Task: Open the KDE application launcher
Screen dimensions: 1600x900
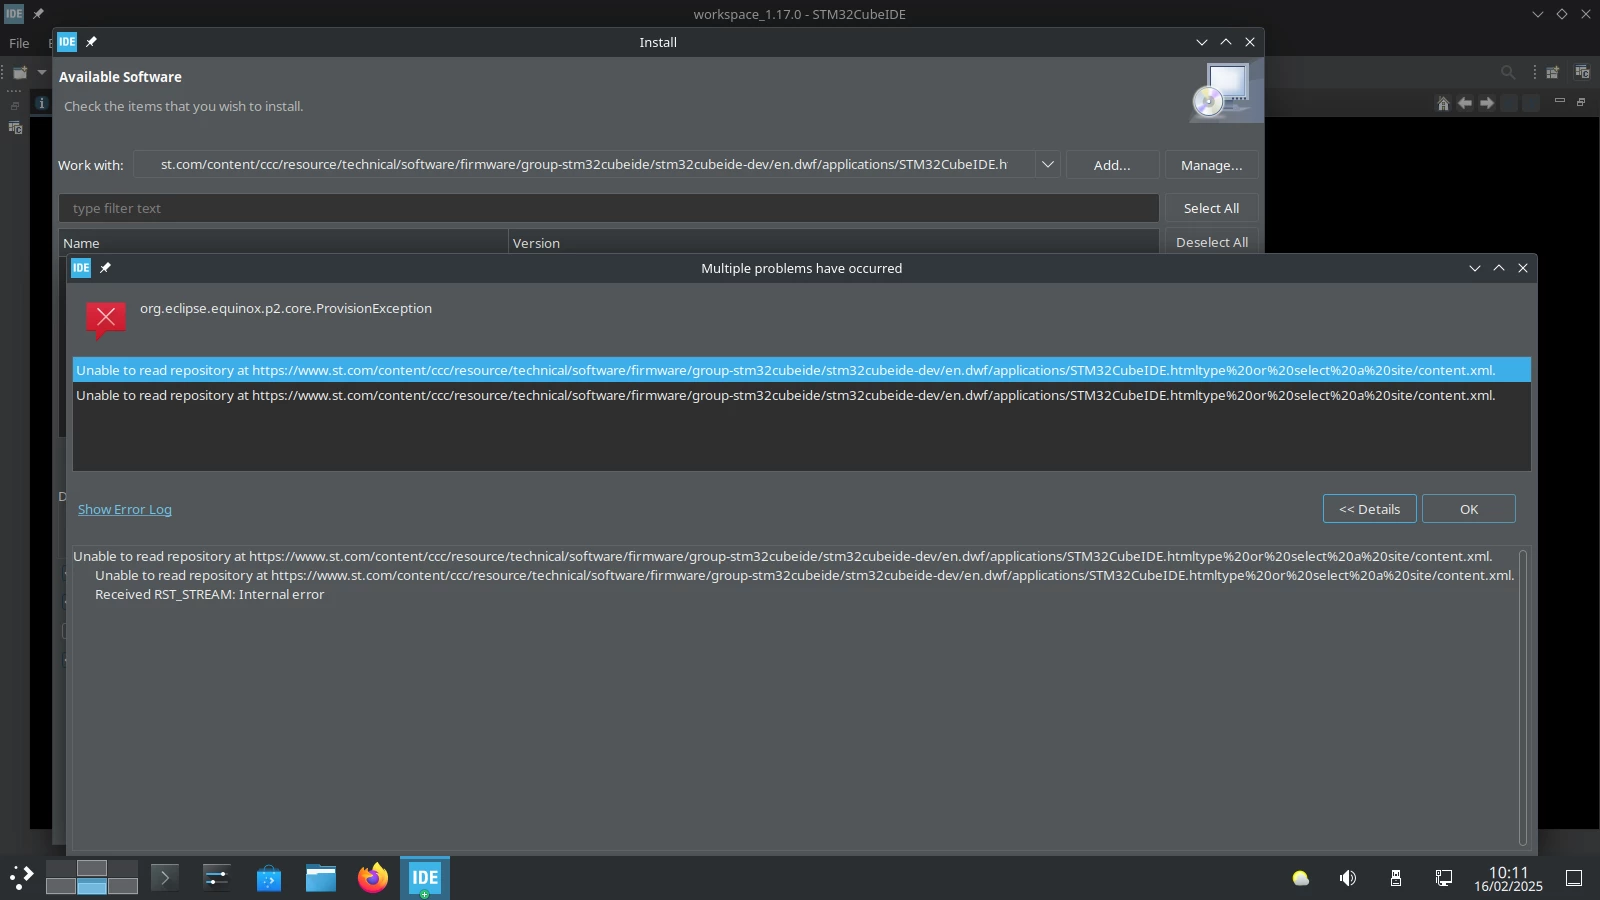Action: 22,878
